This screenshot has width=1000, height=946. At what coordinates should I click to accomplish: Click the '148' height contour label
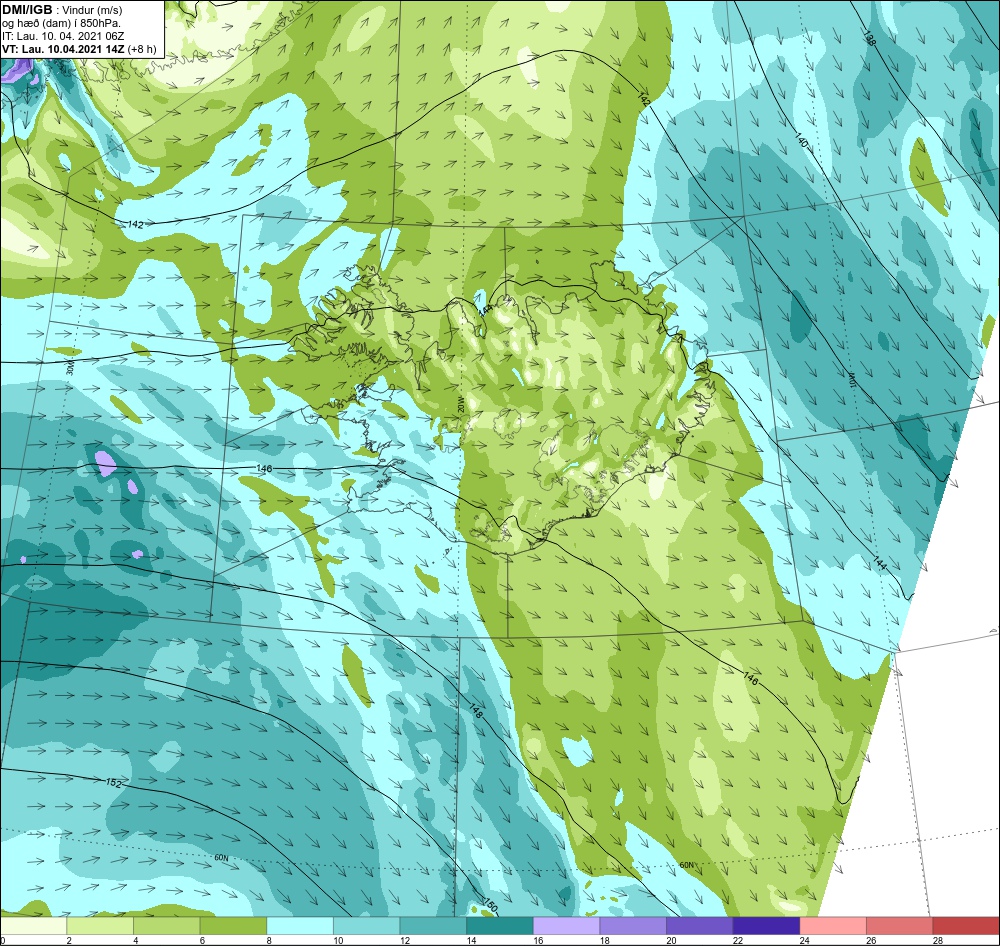coord(476,710)
